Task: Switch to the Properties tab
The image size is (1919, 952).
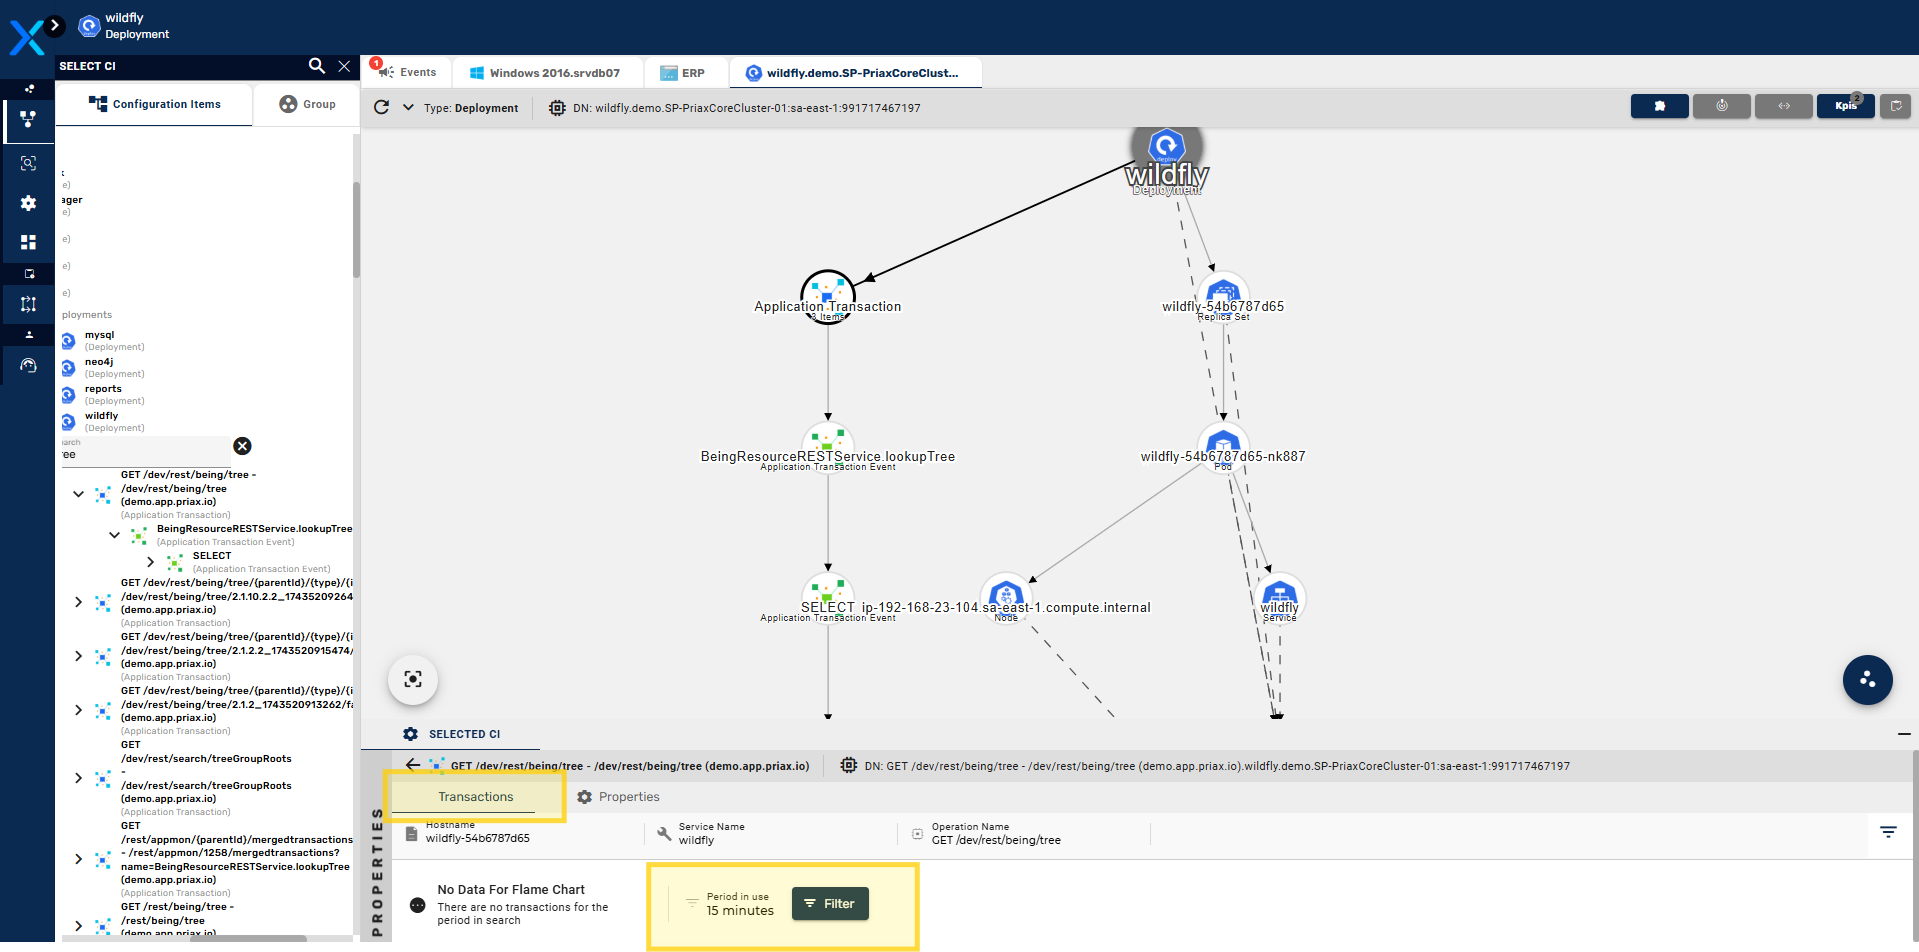Action: pos(618,797)
